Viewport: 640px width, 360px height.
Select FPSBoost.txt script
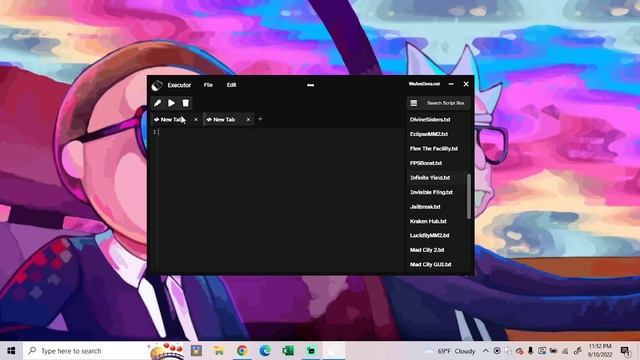[x=426, y=163]
